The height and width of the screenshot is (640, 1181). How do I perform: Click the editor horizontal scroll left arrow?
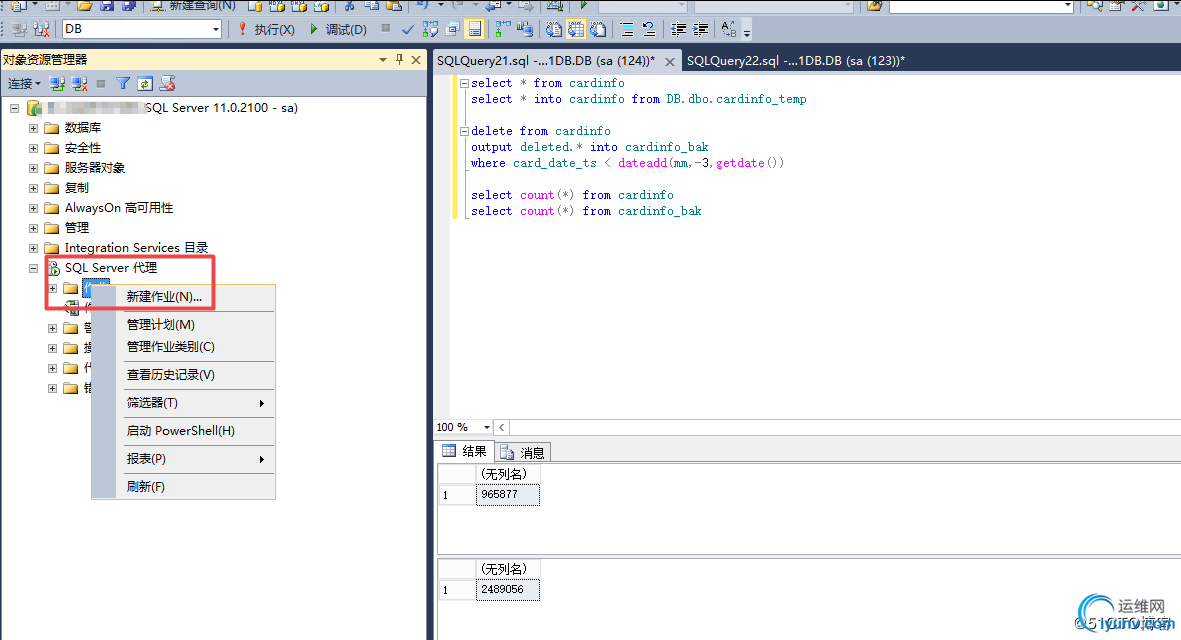click(502, 428)
